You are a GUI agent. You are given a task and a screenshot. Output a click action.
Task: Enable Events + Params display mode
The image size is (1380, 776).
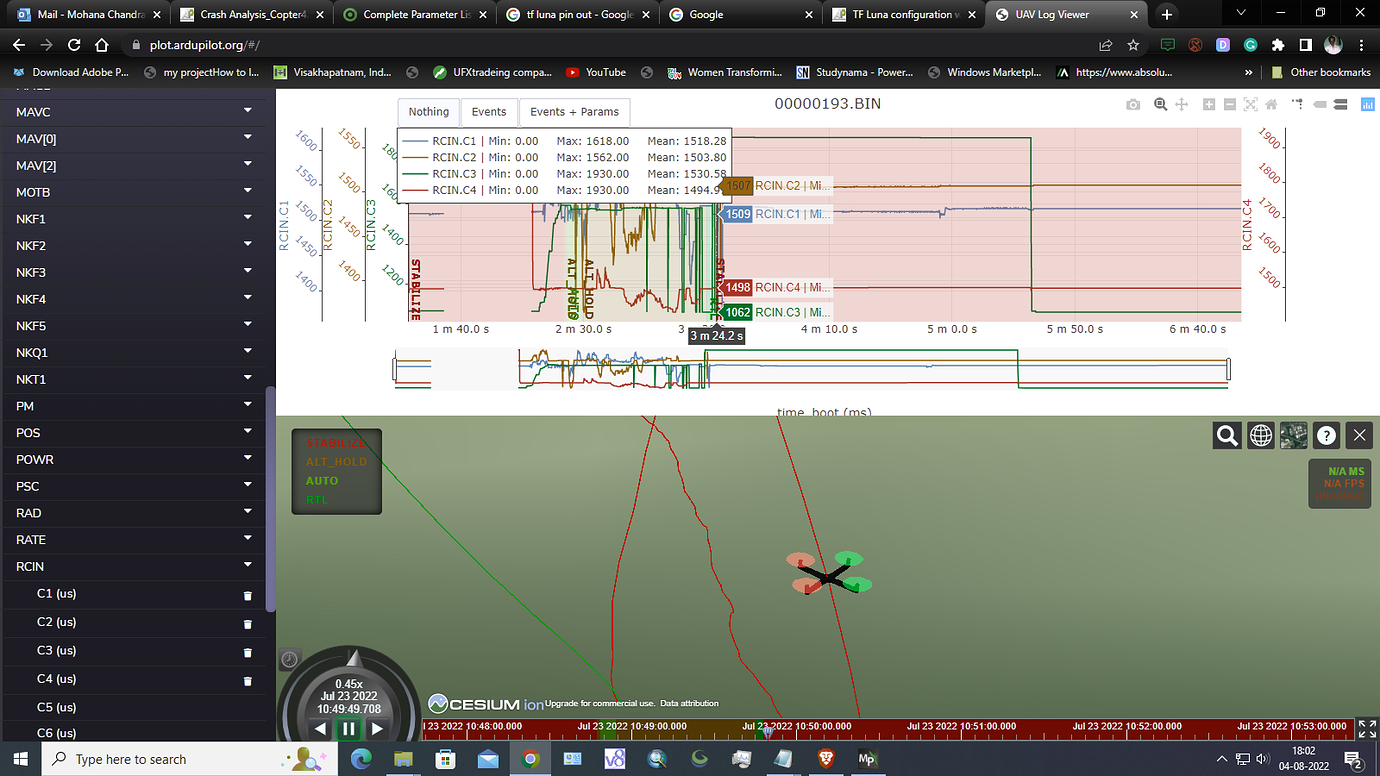point(574,112)
